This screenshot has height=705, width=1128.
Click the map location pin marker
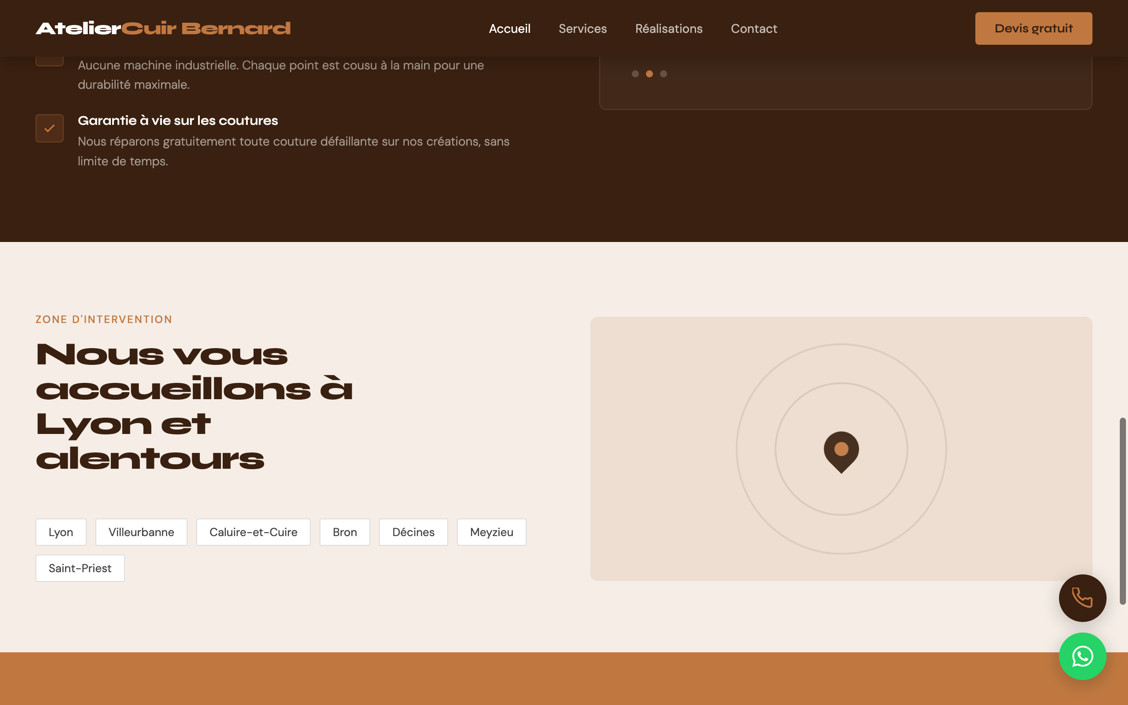(841, 452)
